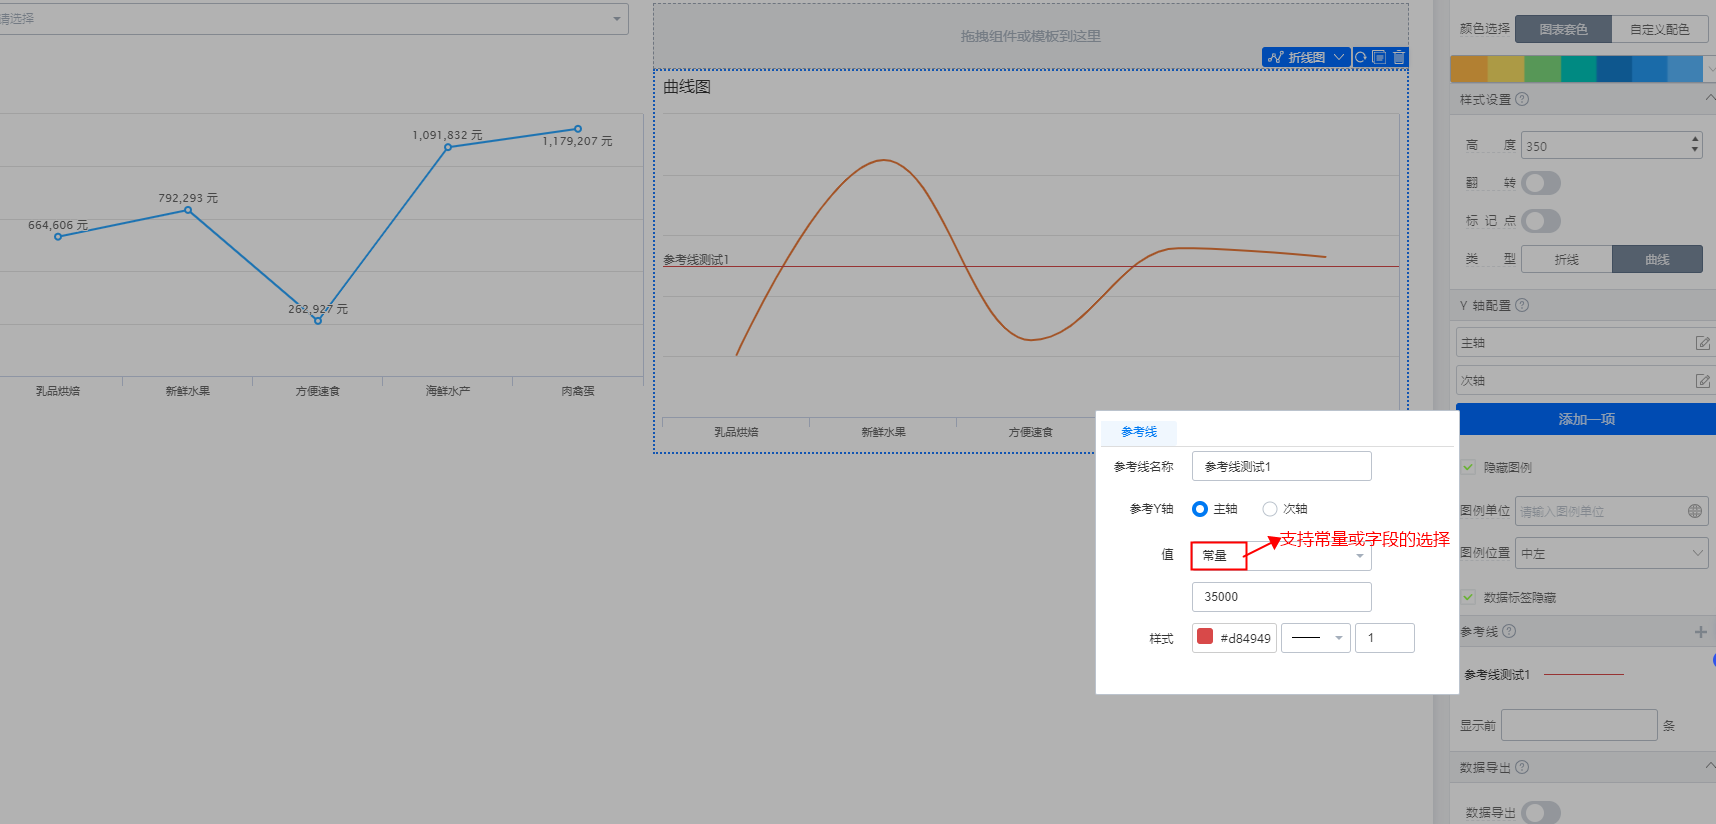Click 海鲜水产 axis label in left chart
Image resolution: width=1716 pixels, height=824 pixels.
tap(447, 391)
